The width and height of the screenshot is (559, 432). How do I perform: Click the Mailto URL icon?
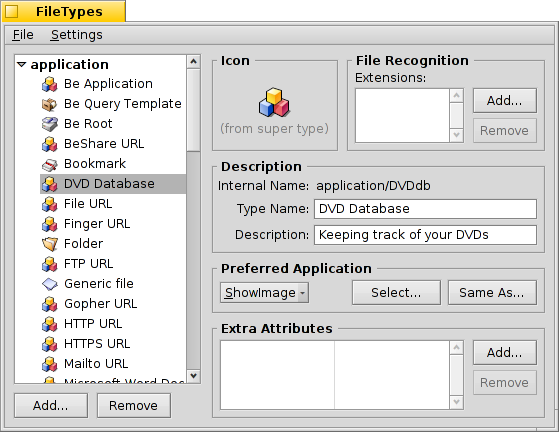(x=50, y=364)
